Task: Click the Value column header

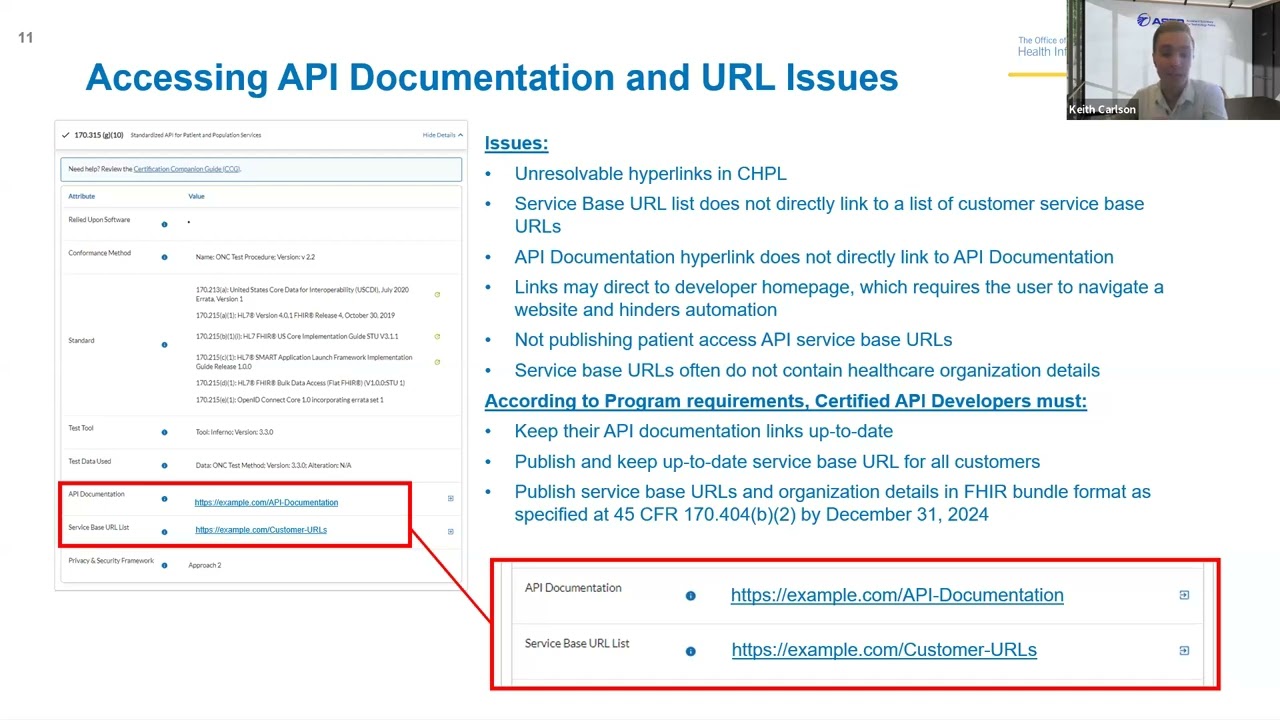Action: pyautogui.click(x=196, y=196)
